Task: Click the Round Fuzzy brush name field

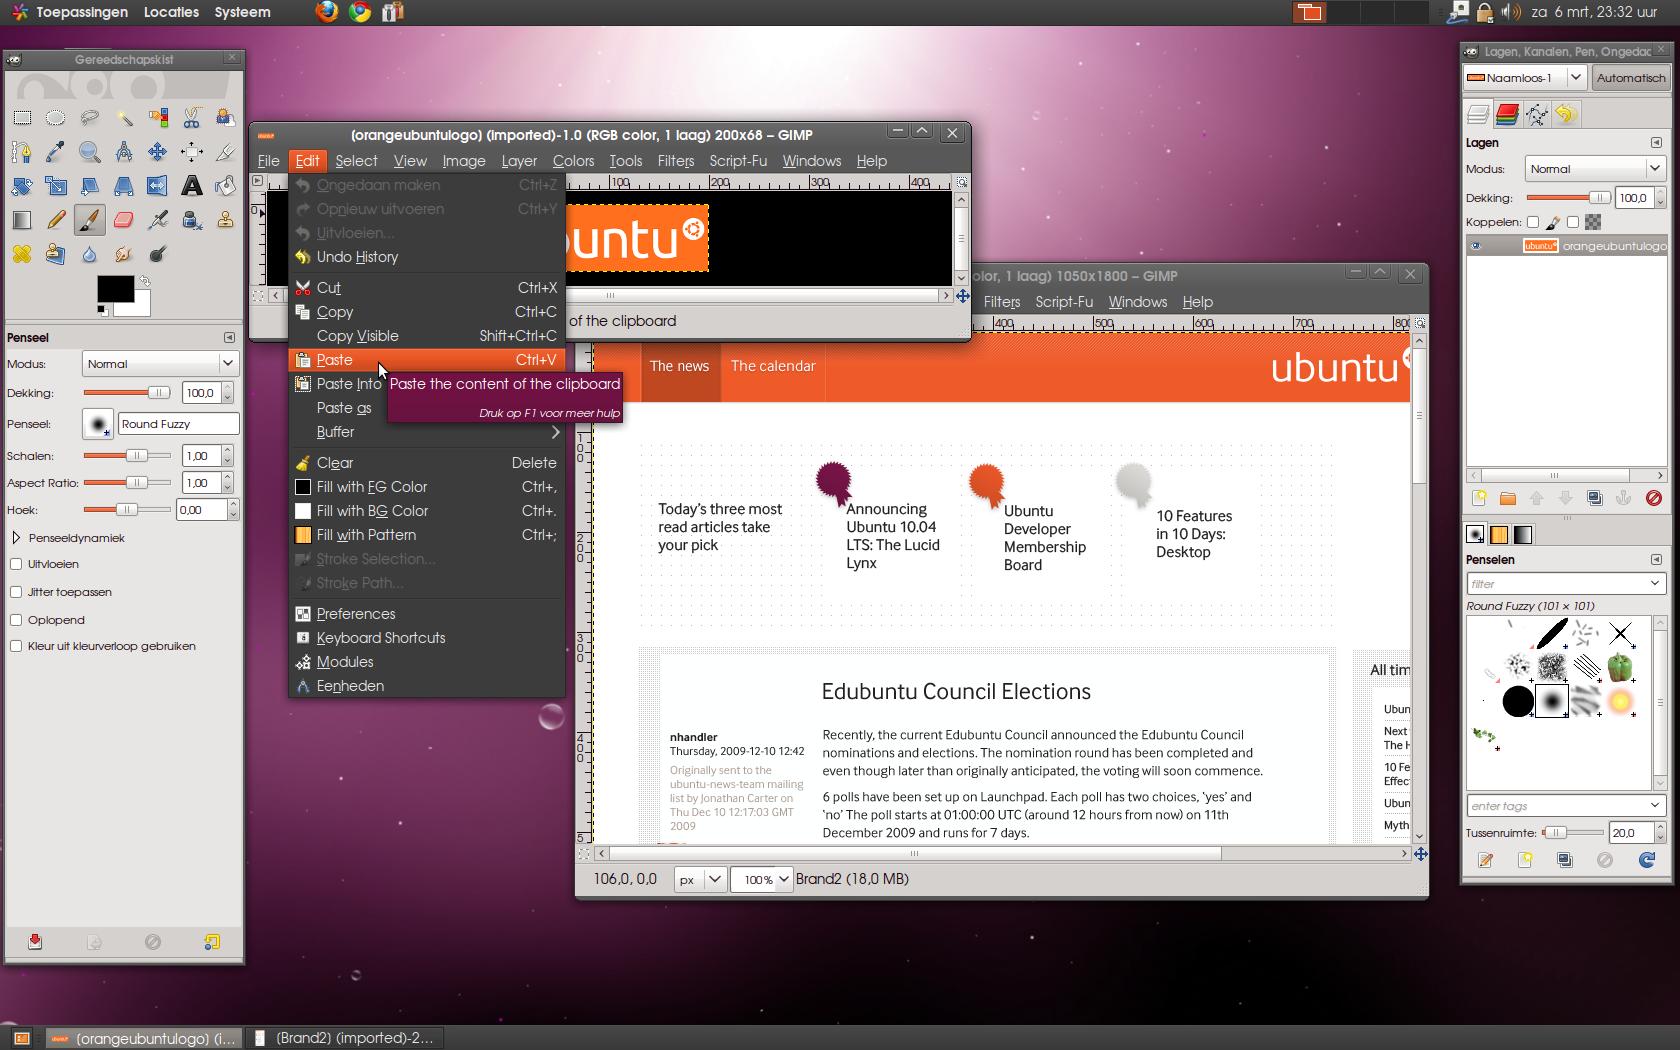Action: (x=178, y=424)
